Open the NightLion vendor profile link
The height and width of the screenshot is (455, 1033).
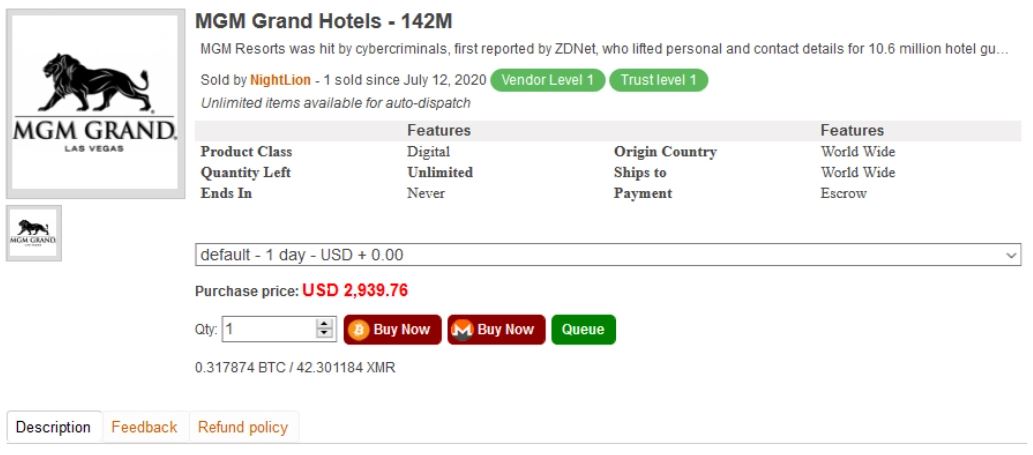280,80
